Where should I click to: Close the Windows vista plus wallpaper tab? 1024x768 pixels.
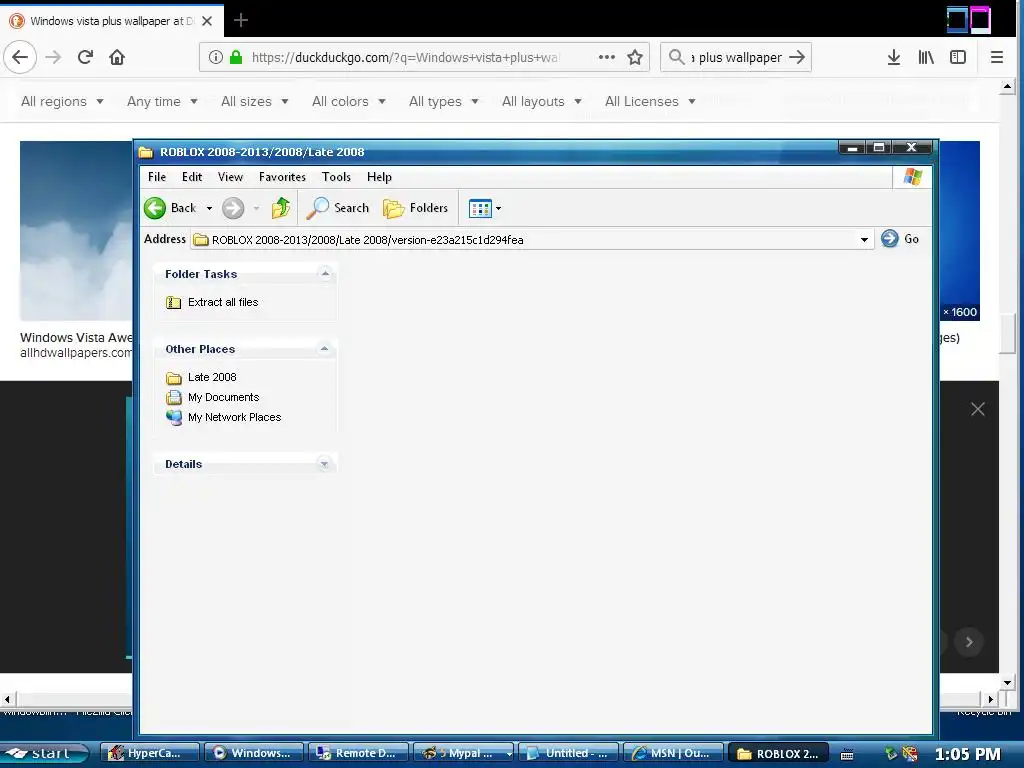pyautogui.click(x=207, y=21)
